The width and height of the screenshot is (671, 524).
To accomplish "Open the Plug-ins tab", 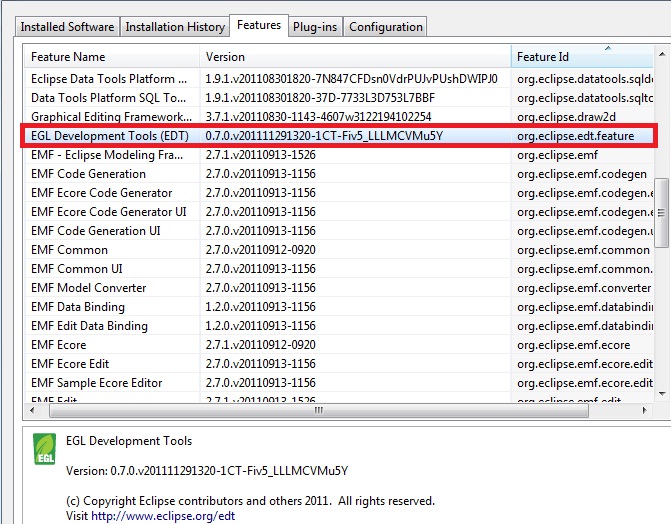I will [315, 27].
